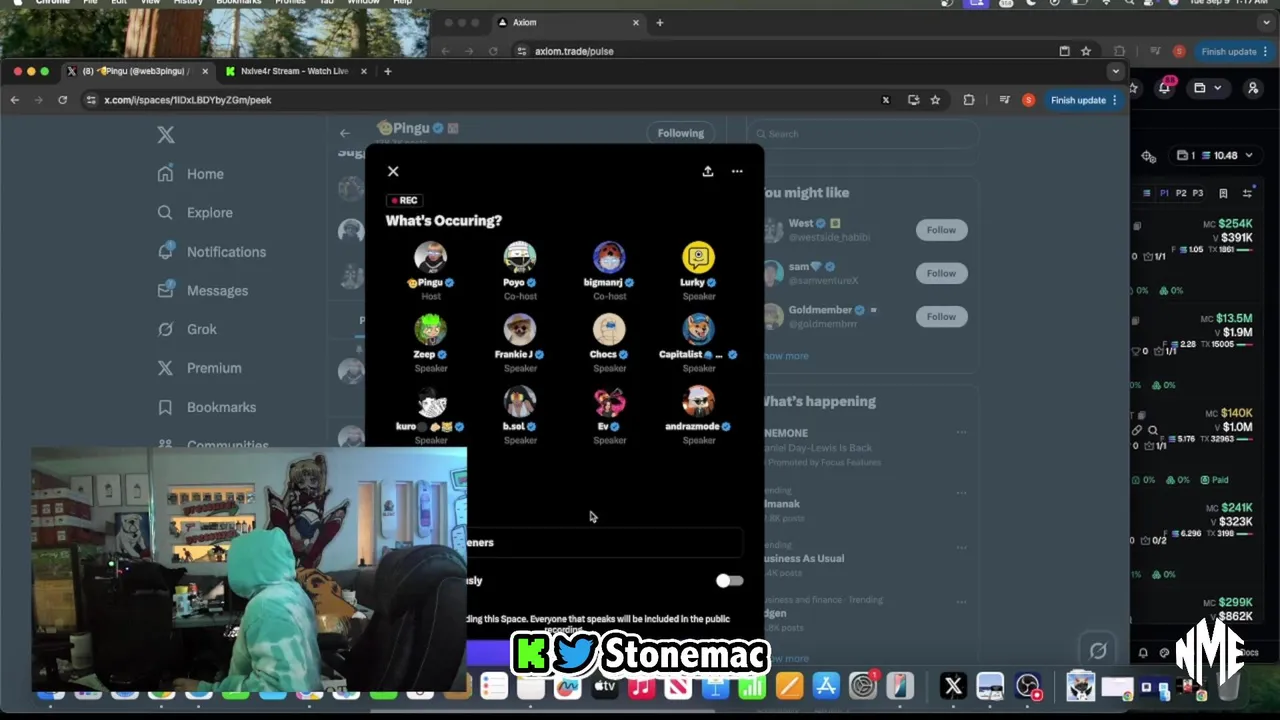Expand the tab search dropdown in Chrome
Screen dimensions: 1280x720
tap(1115, 71)
